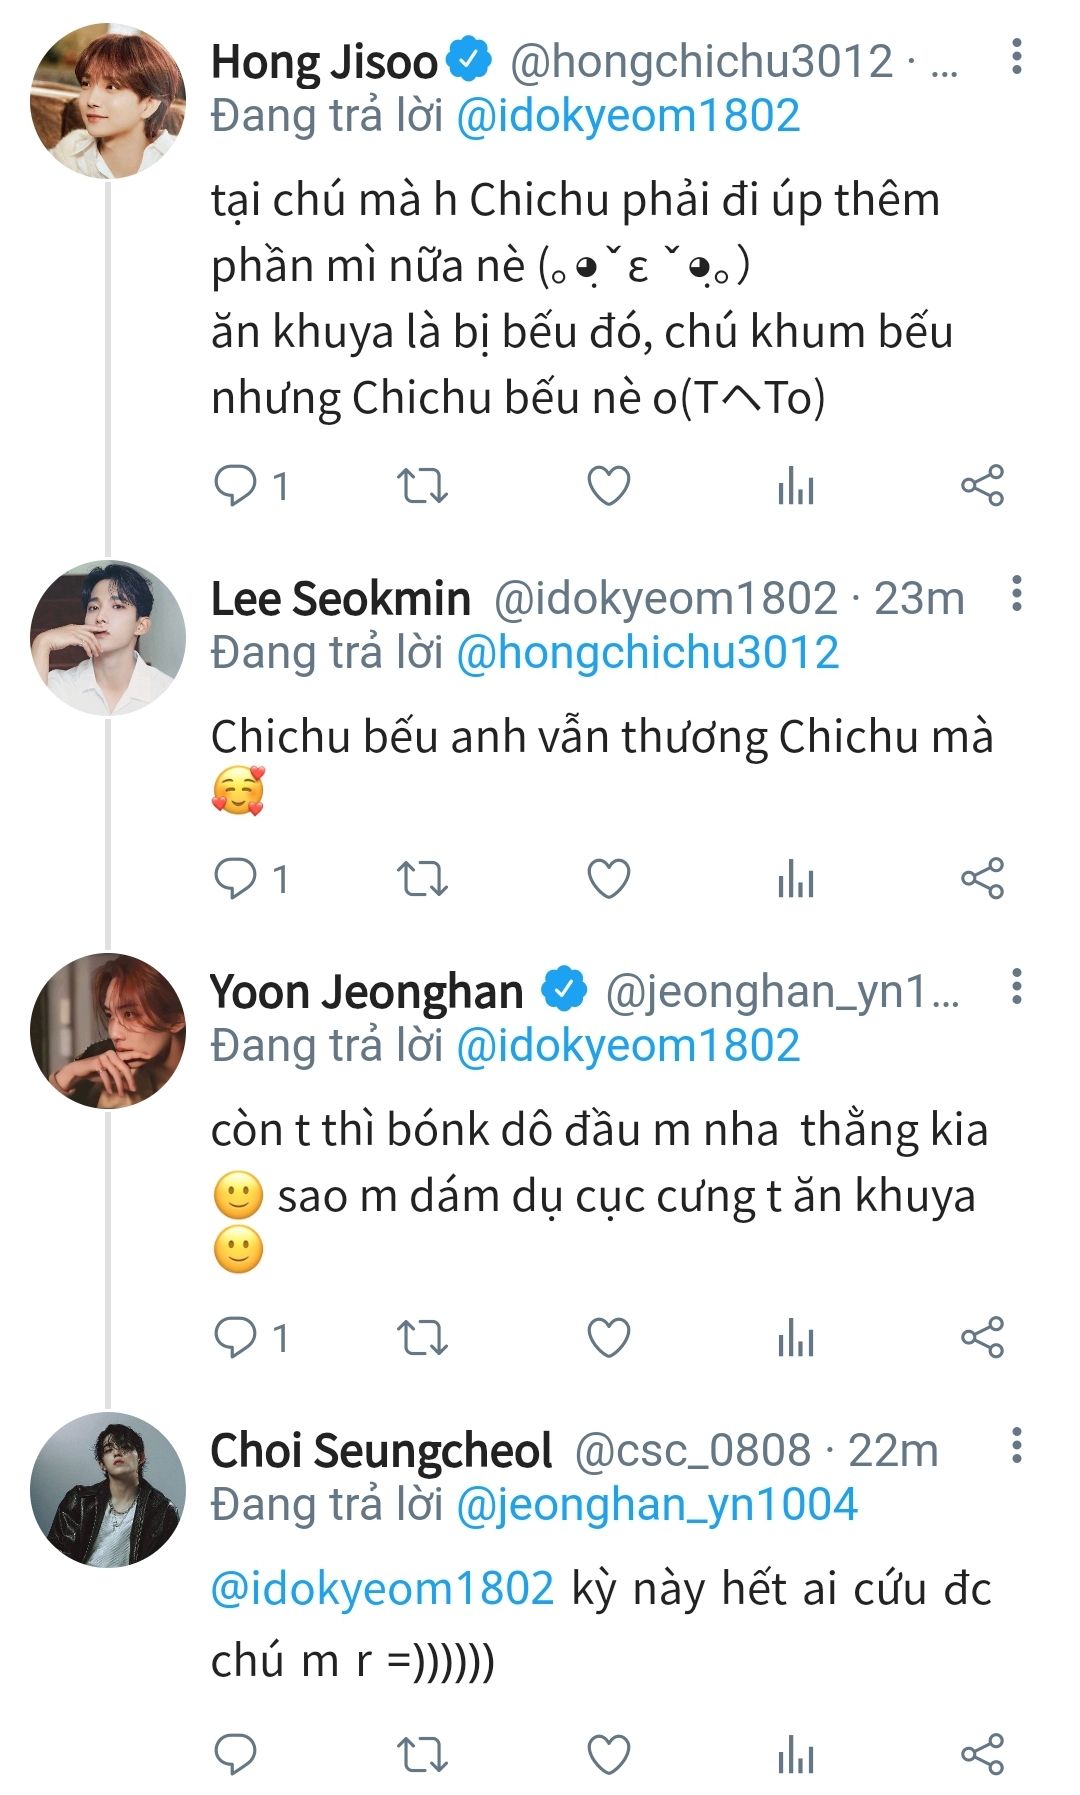Like Yoon Jeonghan's tweet
Image resolution: width=1080 pixels, height=1795 pixels.
pos(608,1337)
